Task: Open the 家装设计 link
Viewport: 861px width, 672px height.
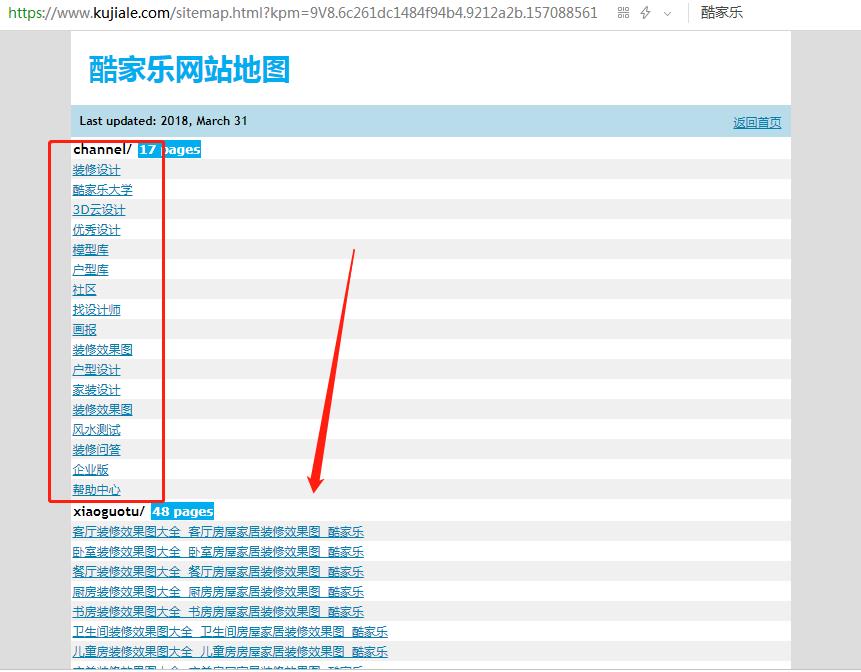Action: (x=97, y=390)
